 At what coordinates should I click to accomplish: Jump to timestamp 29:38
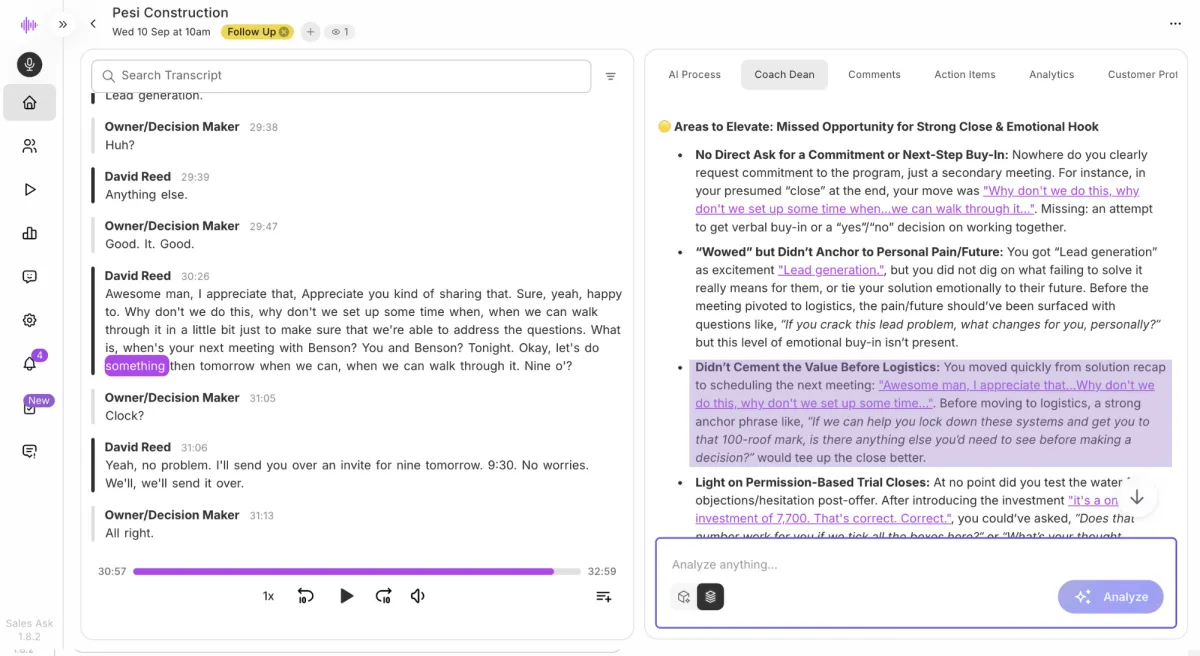pyautogui.click(x=263, y=127)
